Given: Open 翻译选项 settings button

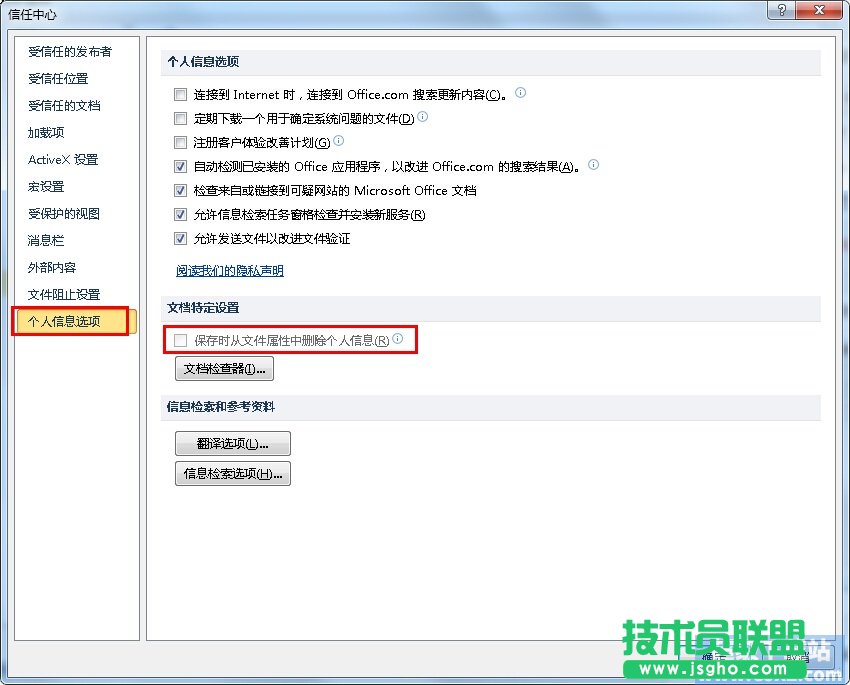Looking at the screenshot, I should click(x=232, y=444).
